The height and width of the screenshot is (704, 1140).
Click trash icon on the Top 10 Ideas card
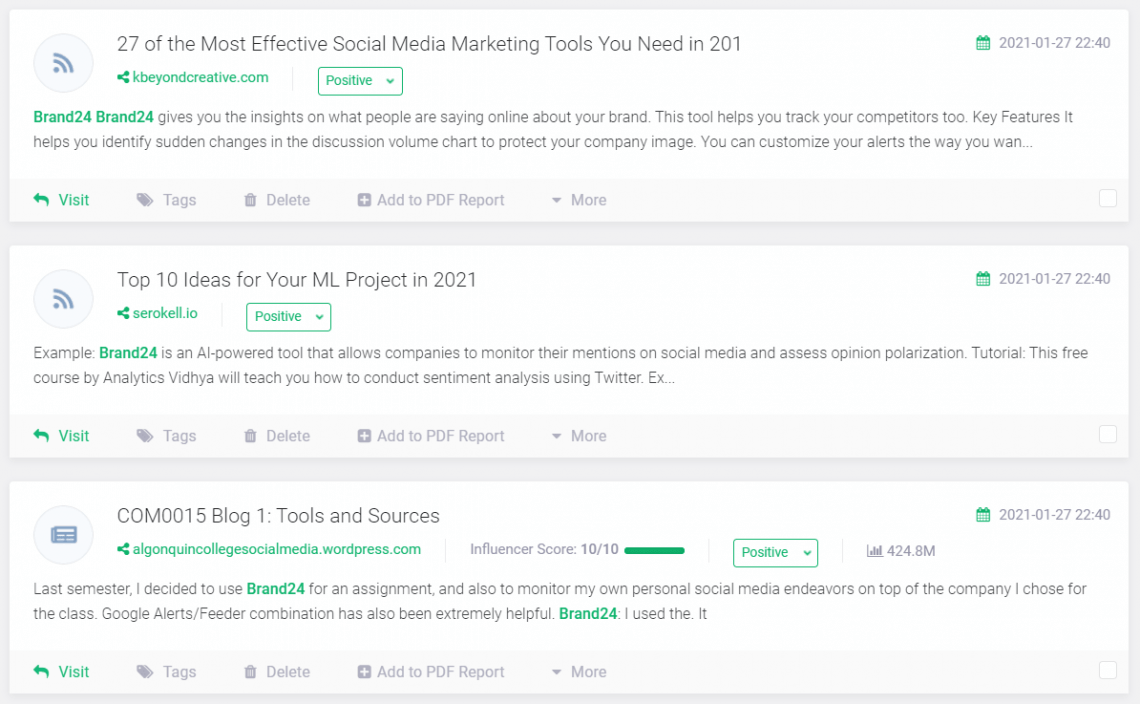(250, 436)
